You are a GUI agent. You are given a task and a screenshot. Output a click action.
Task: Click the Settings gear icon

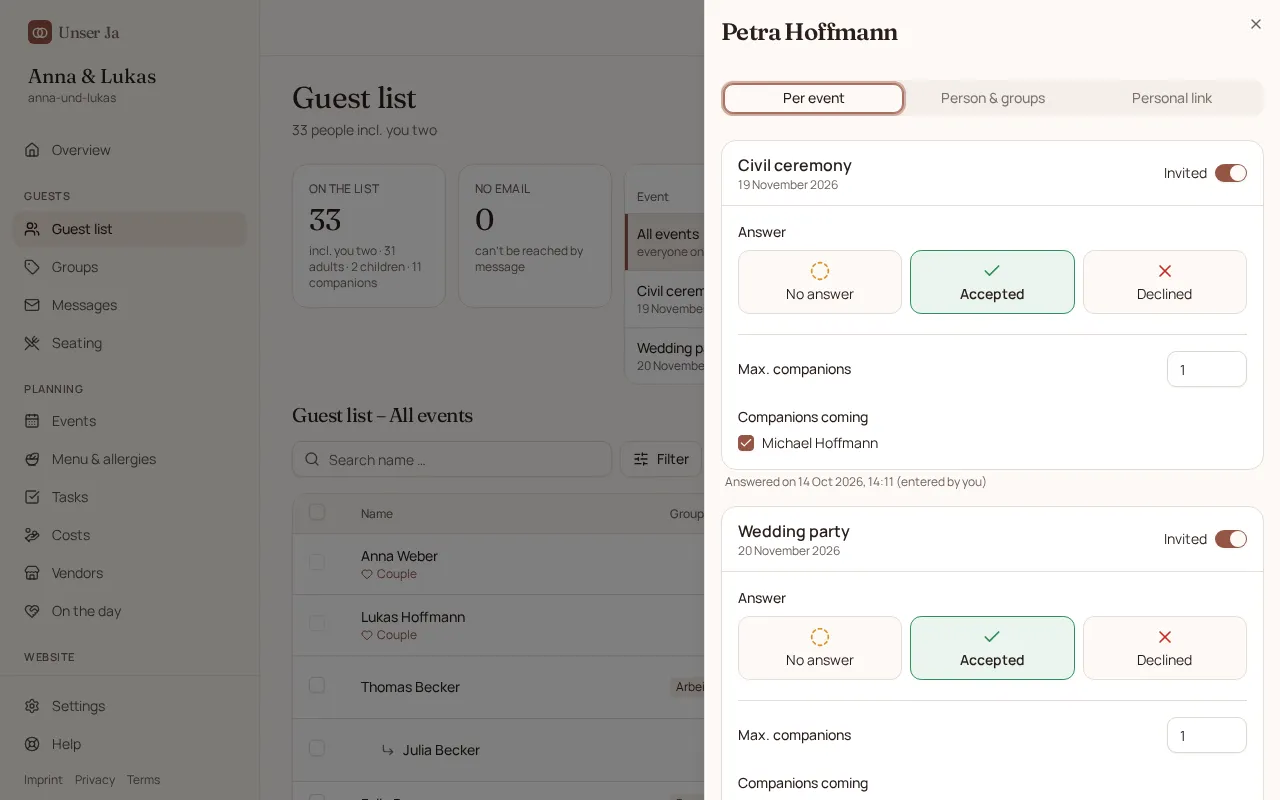pos(32,706)
